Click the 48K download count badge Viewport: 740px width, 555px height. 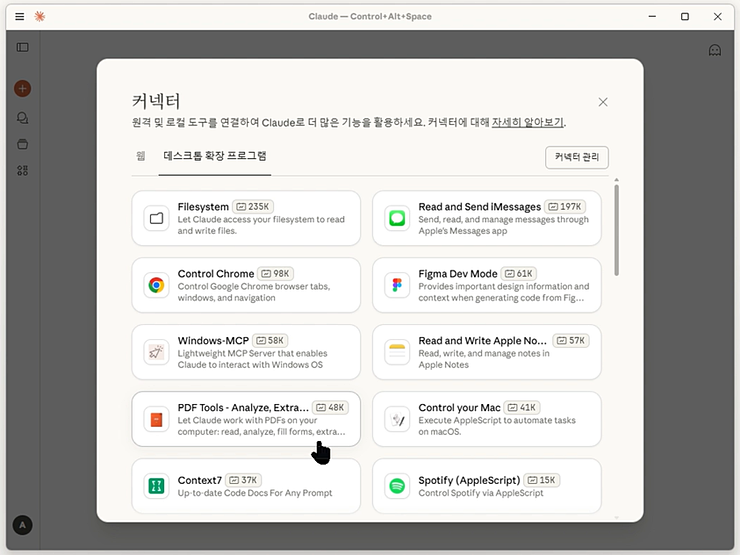330,408
